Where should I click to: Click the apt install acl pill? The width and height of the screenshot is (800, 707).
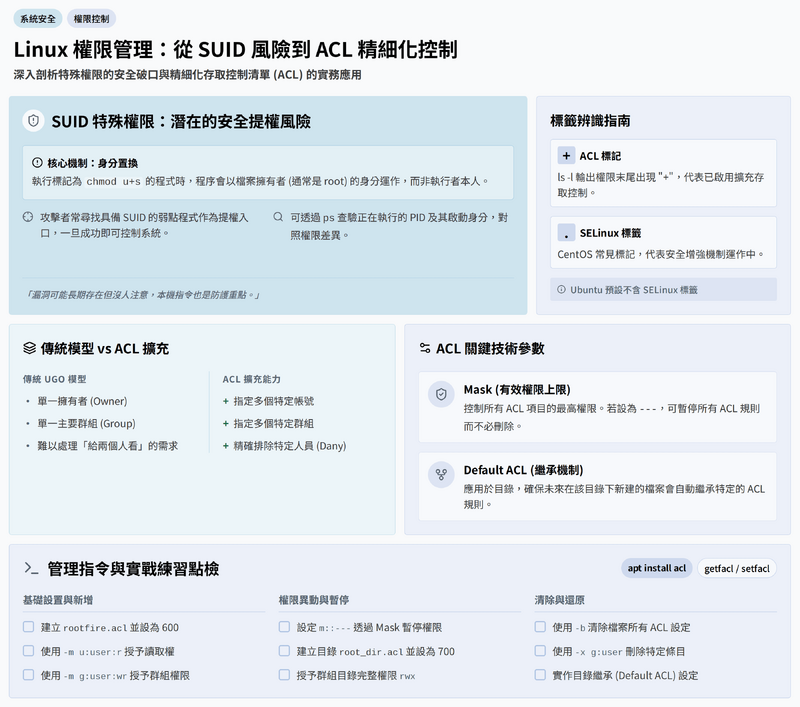tap(657, 568)
